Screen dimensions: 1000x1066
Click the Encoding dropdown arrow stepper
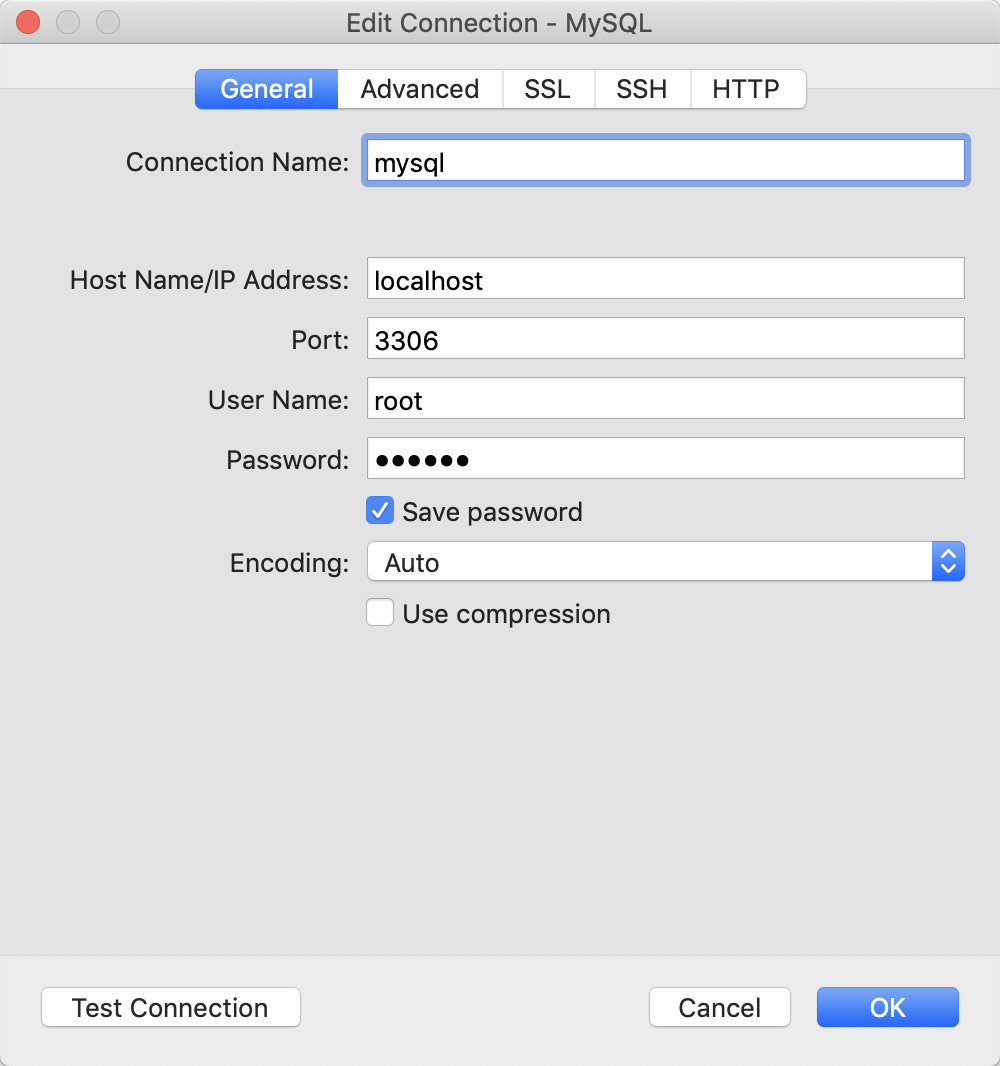coord(948,562)
